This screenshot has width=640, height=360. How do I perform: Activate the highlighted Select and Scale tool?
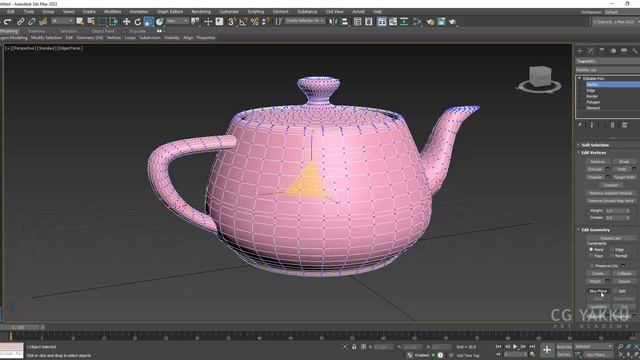(149, 22)
